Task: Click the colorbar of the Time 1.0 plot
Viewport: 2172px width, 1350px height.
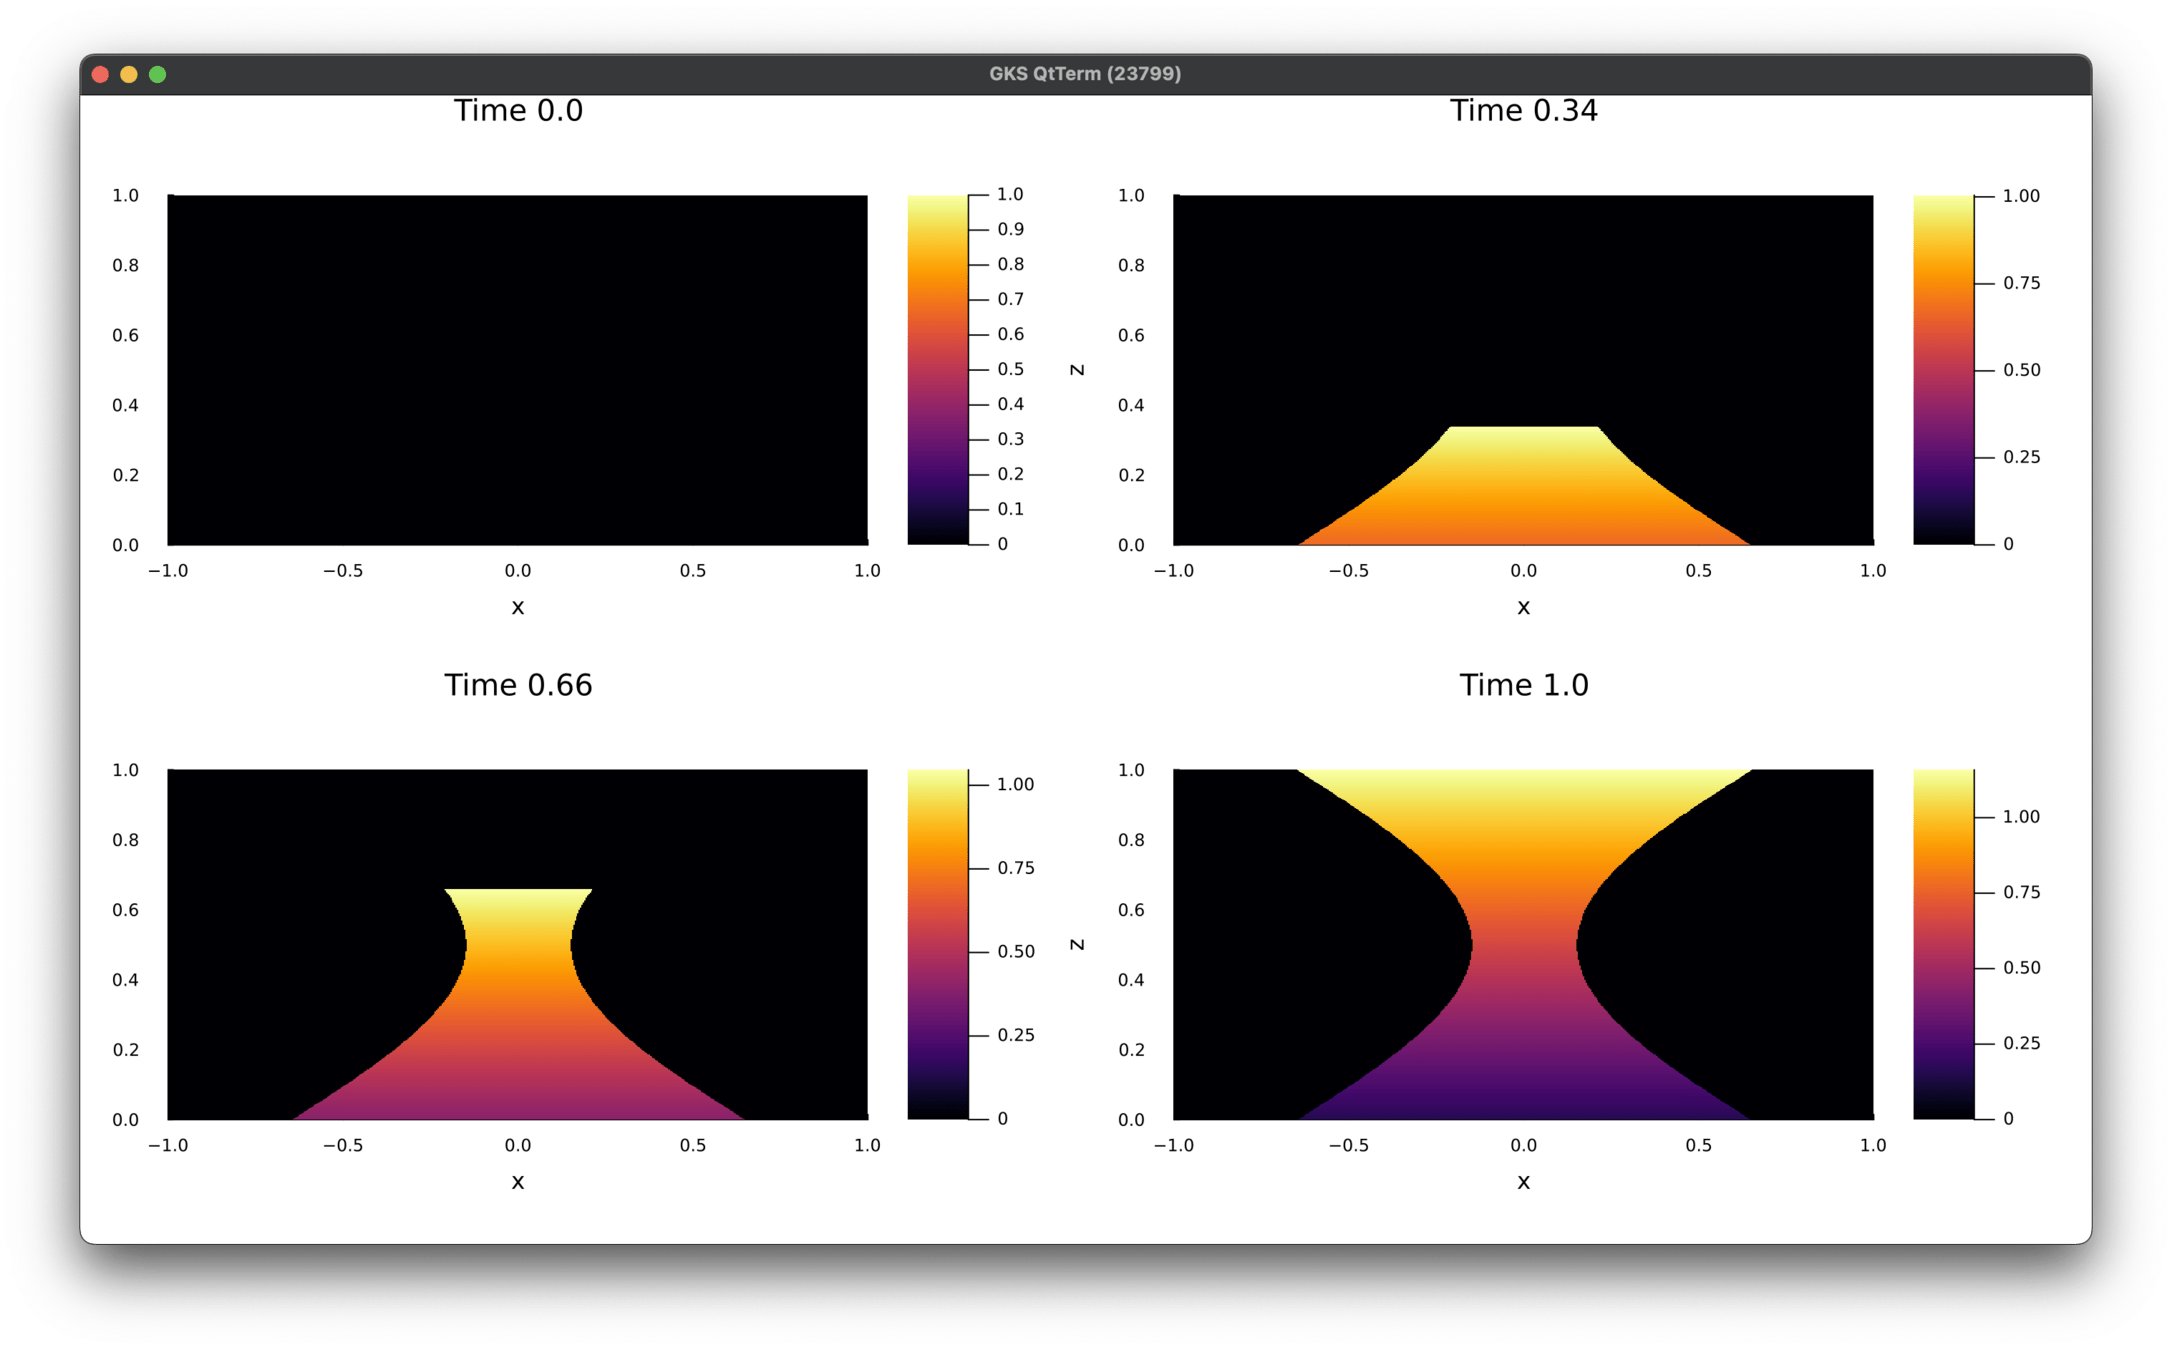Action: click(x=1943, y=944)
